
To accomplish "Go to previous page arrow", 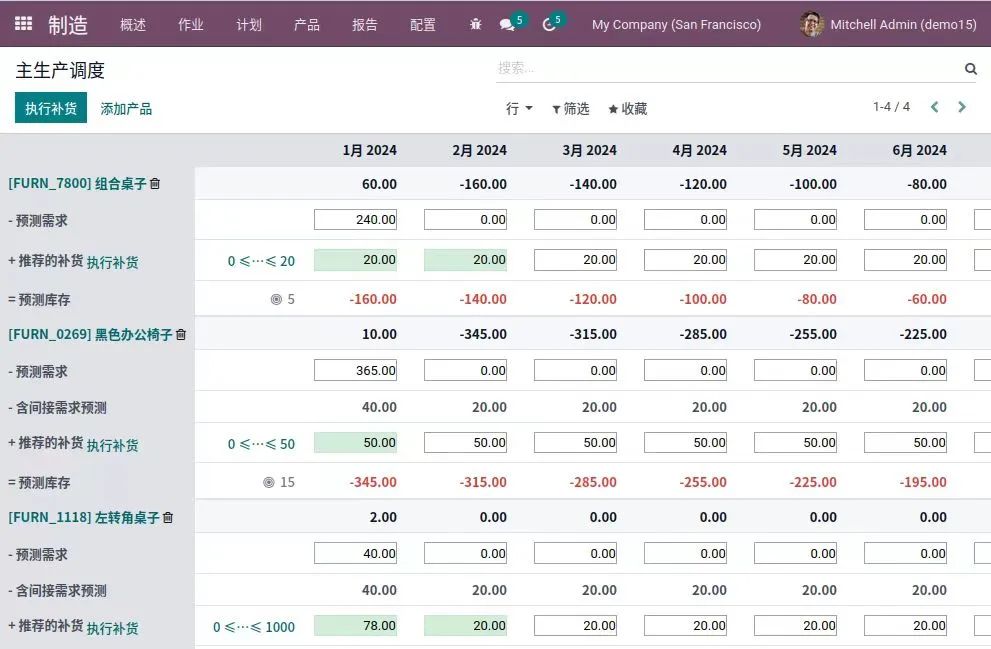I will tap(934, 107).
